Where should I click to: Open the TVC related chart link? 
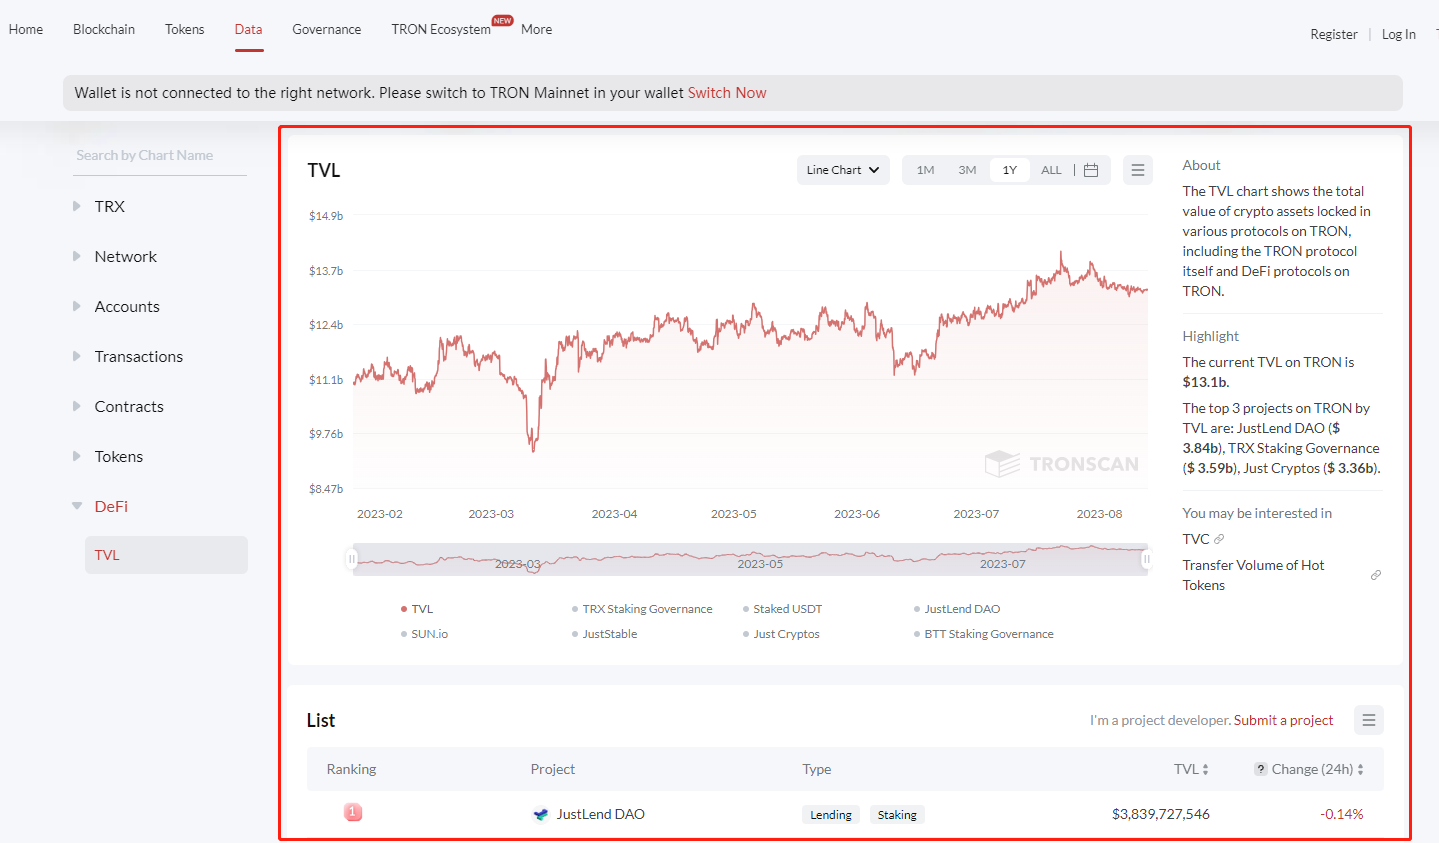[1196, 539]
